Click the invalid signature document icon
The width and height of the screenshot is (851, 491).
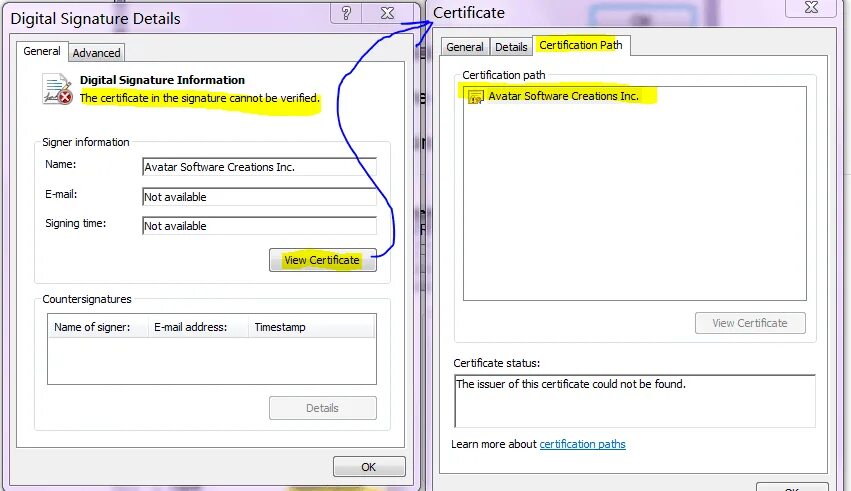point(58,89)
